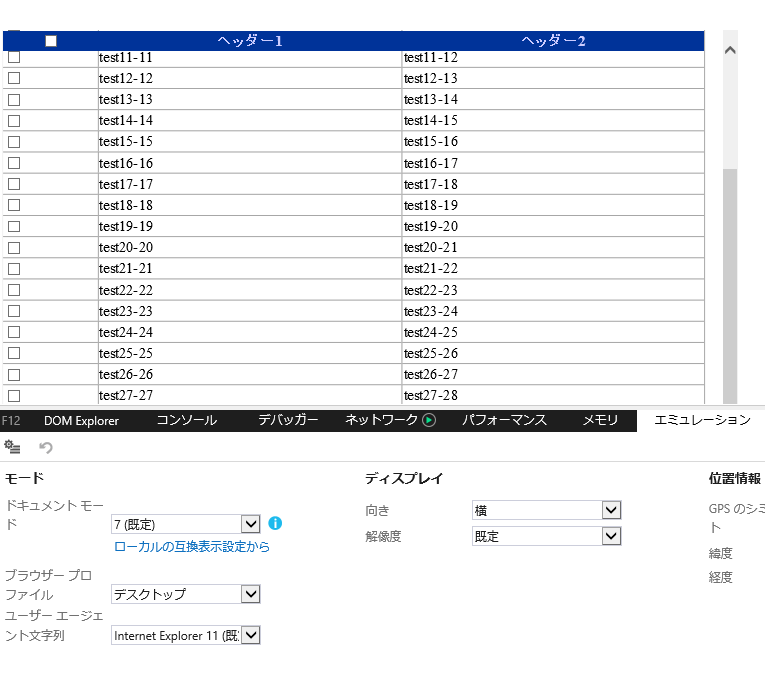Click the persist emulation settings icon
Screen dimensions: 765x678
[x=12, y=447]
